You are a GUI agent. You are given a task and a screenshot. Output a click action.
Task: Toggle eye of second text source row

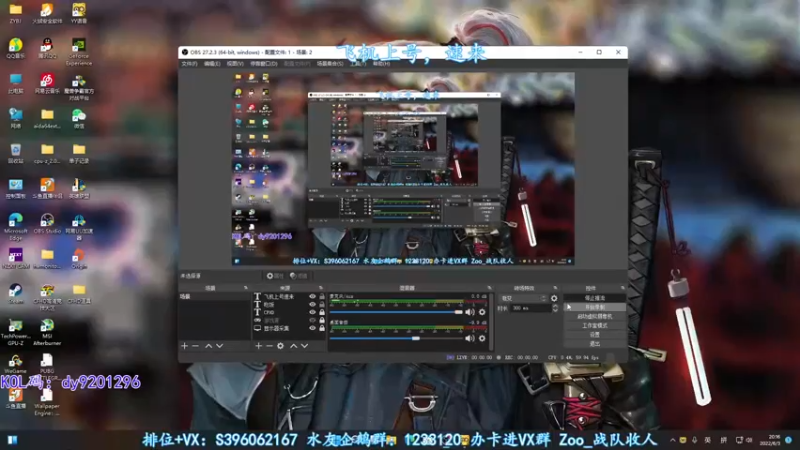coord(313,304)
